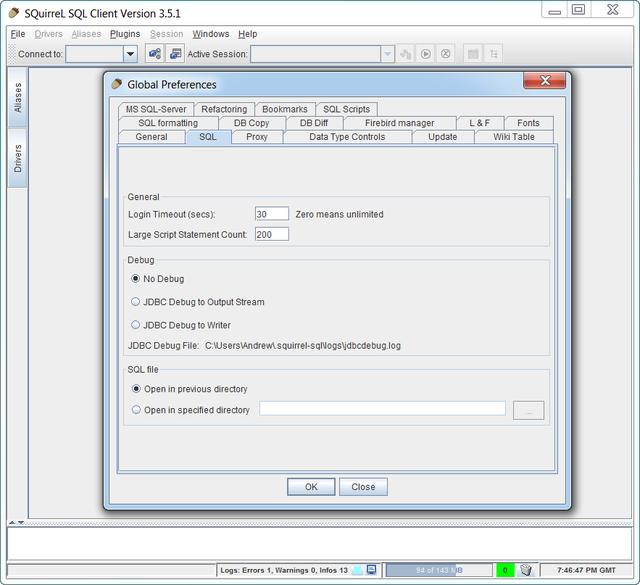The image size is (640, 585).
Task: Select JDBC Debug to Writer option
Action: (x=136, y=325)
